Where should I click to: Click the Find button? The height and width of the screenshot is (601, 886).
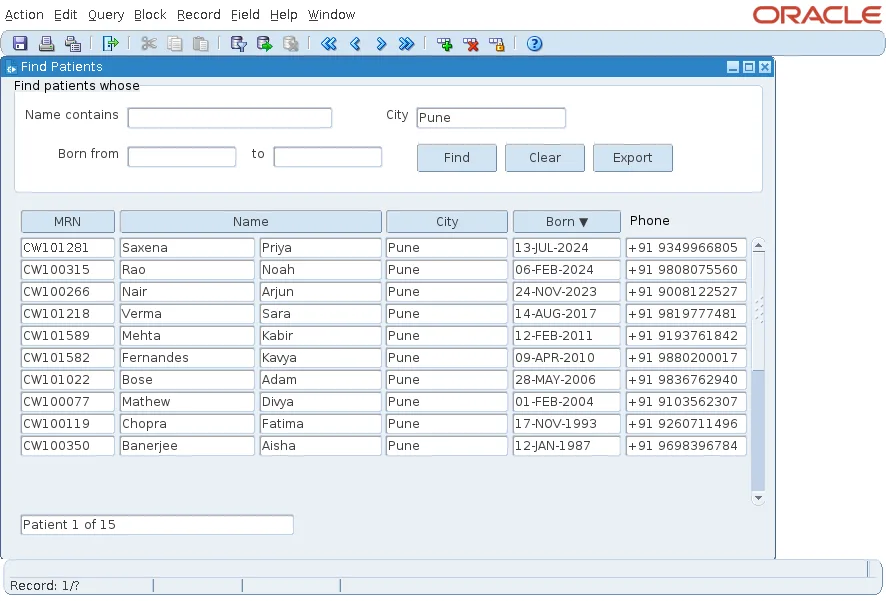[x=457, y=158]
